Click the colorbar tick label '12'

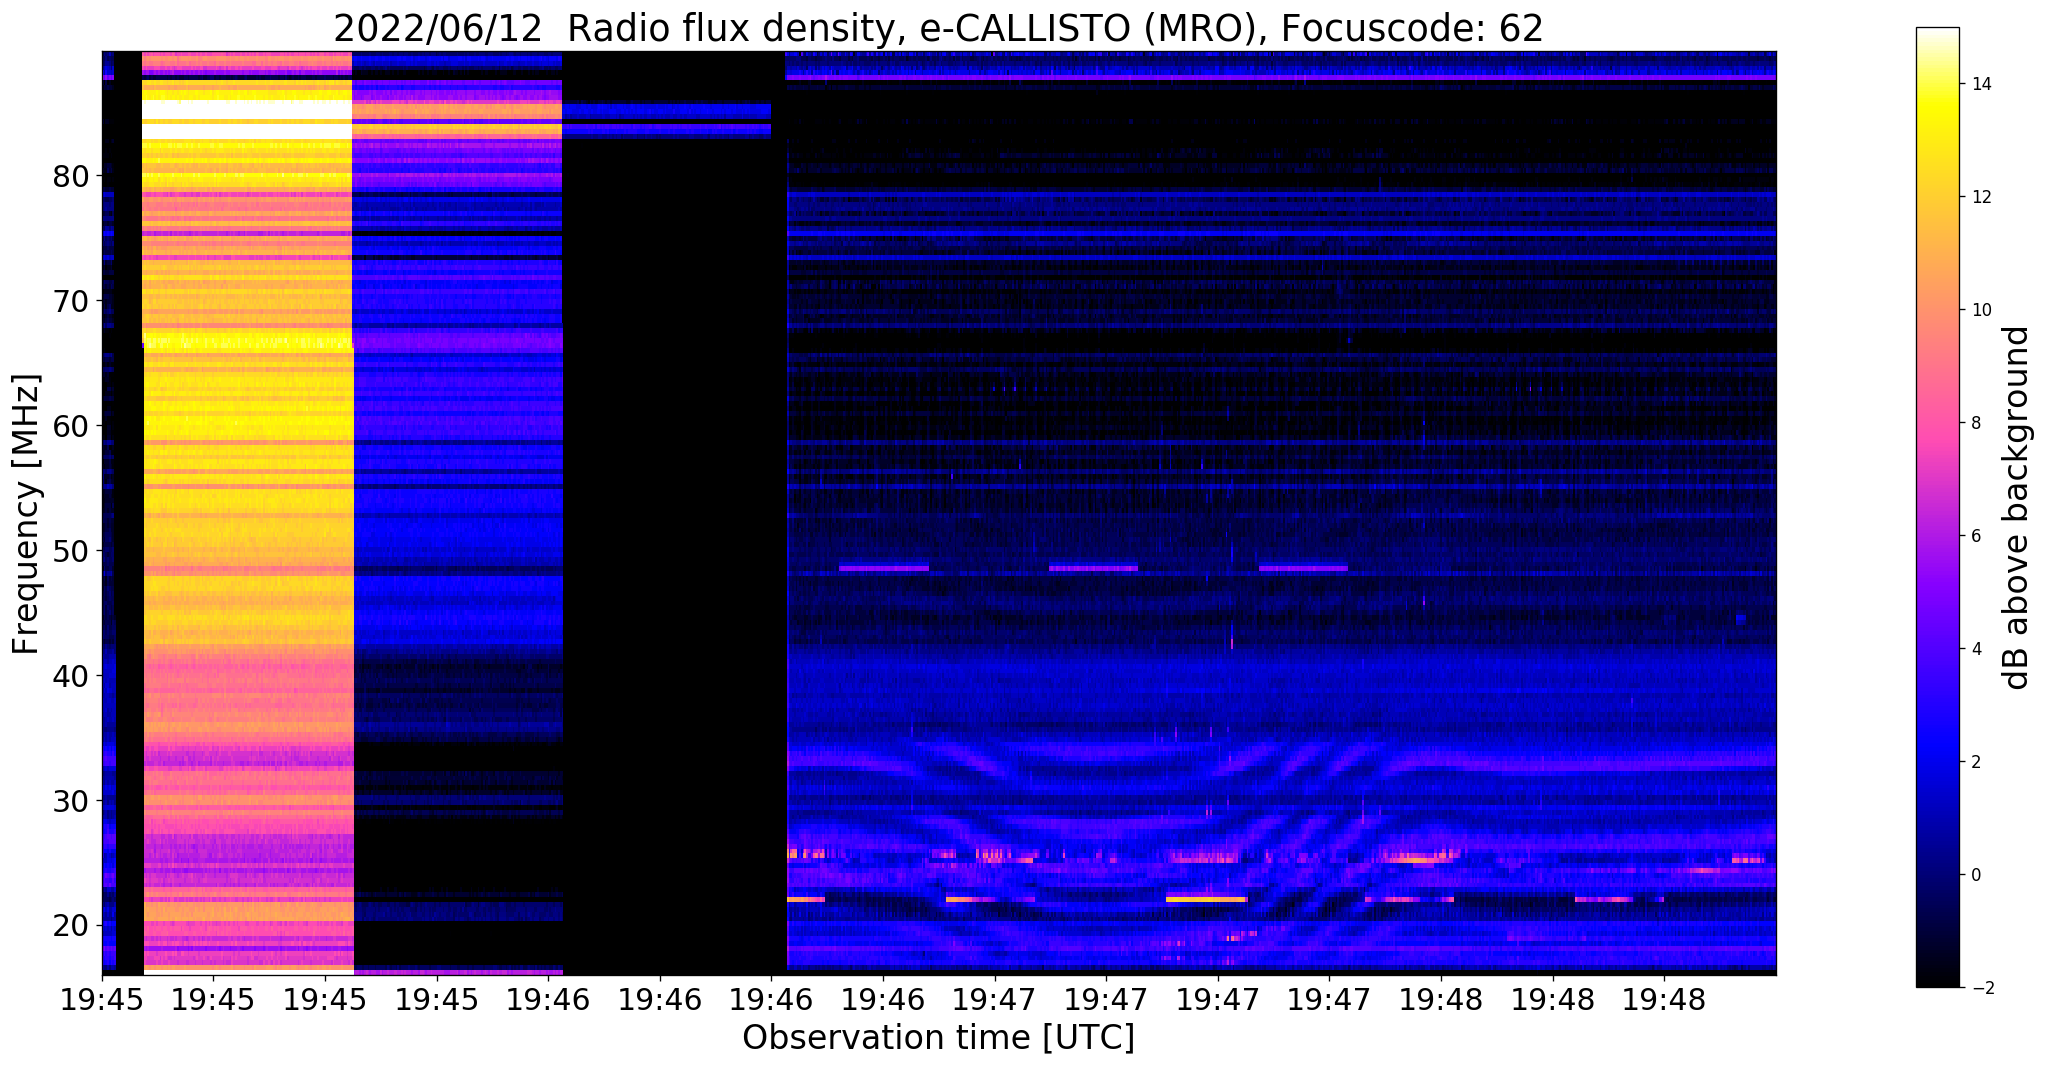[x=1980, y=197]
